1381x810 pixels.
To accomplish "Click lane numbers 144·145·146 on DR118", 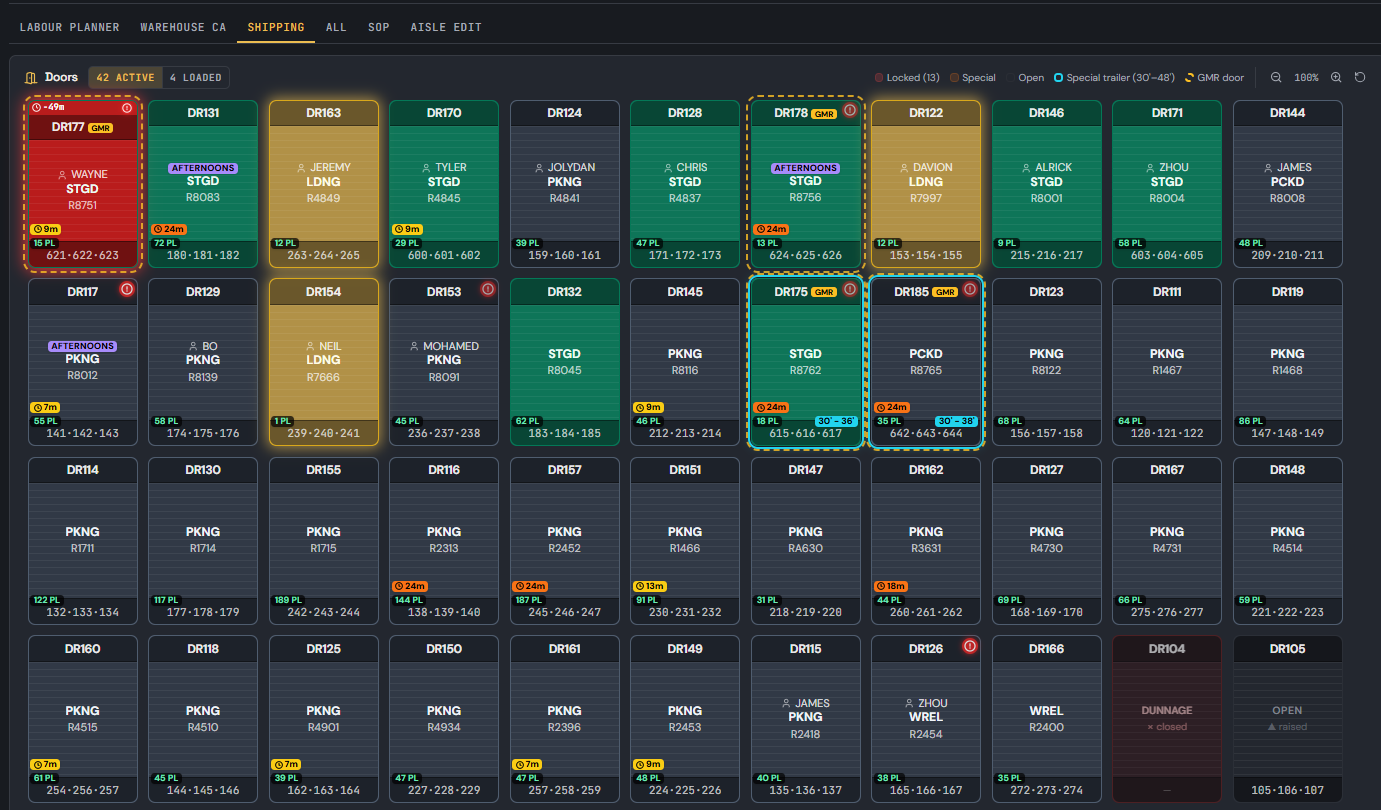I will point(203,791).
